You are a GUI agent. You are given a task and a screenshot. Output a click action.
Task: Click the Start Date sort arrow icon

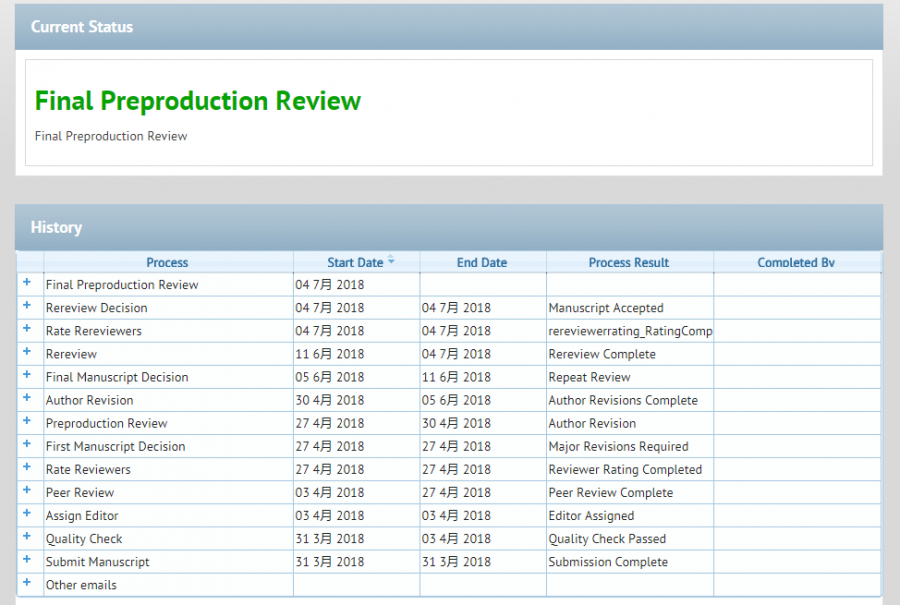(x=391, y=261)
